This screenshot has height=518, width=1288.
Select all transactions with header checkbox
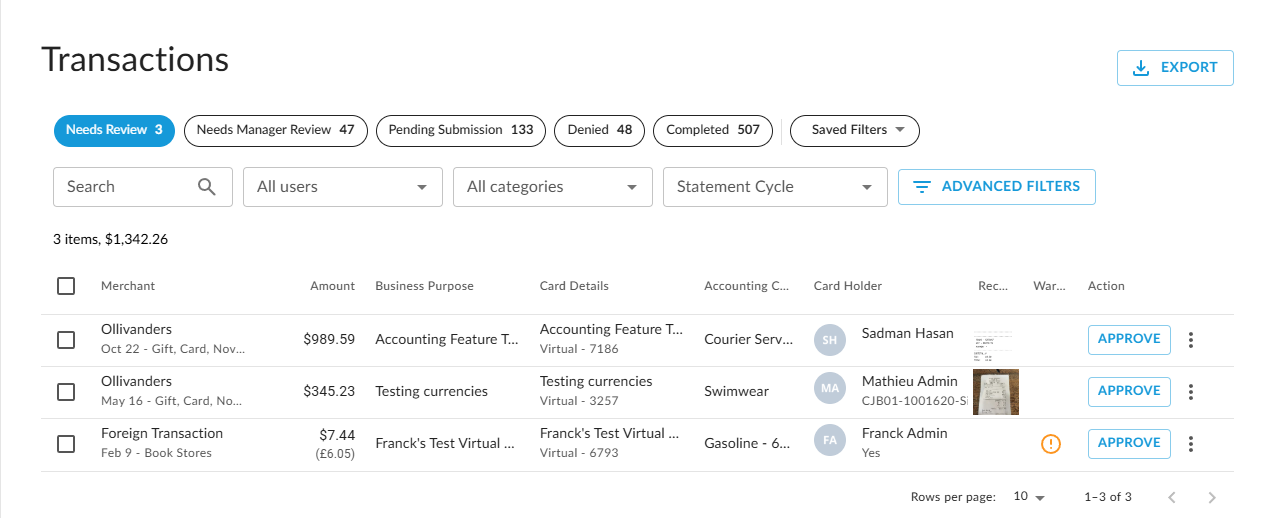66,286
